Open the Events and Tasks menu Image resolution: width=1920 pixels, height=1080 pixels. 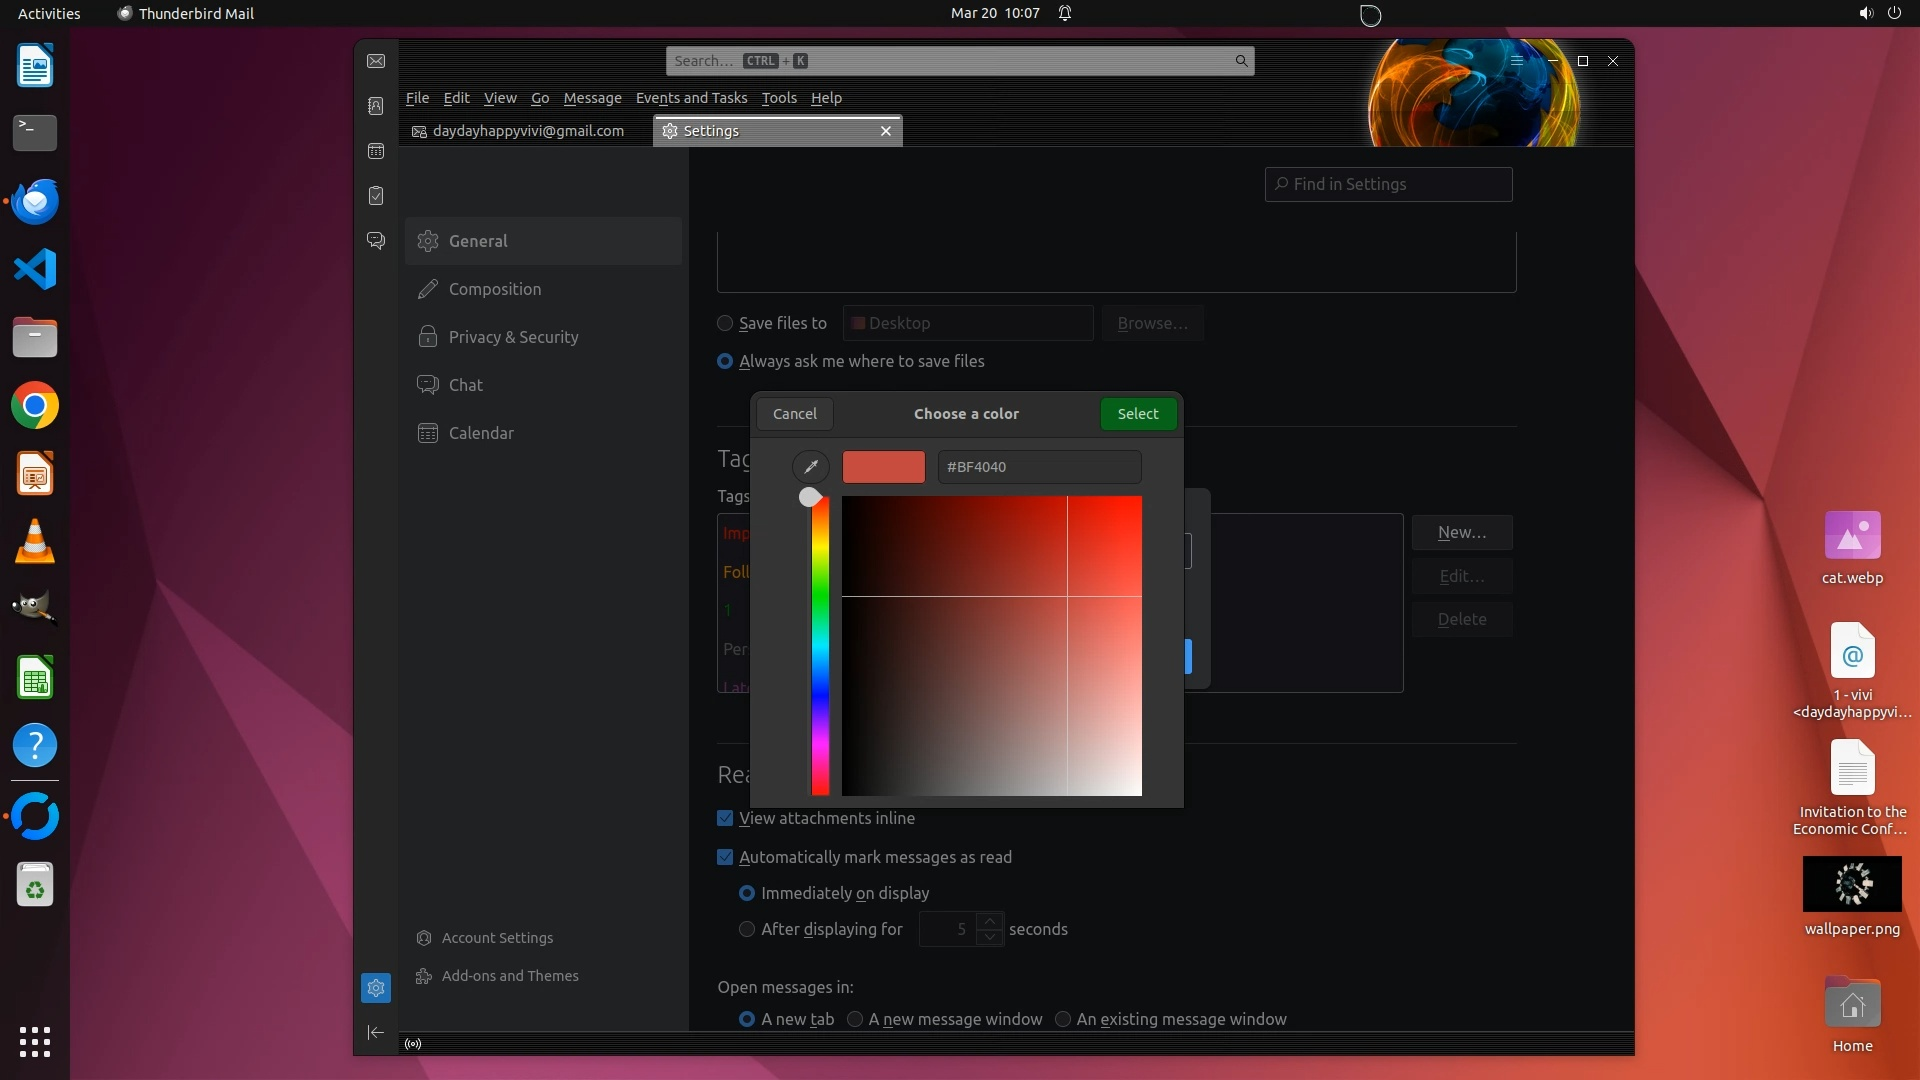pos(691,98)
